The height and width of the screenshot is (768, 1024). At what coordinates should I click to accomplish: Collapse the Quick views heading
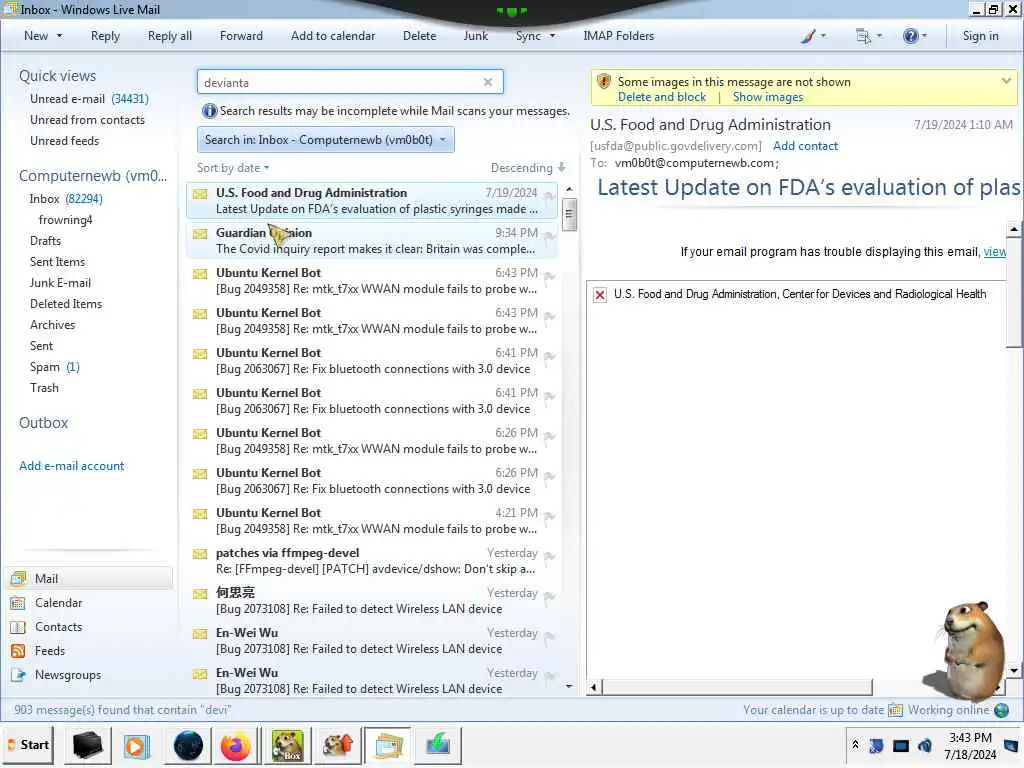click(57, 76)
